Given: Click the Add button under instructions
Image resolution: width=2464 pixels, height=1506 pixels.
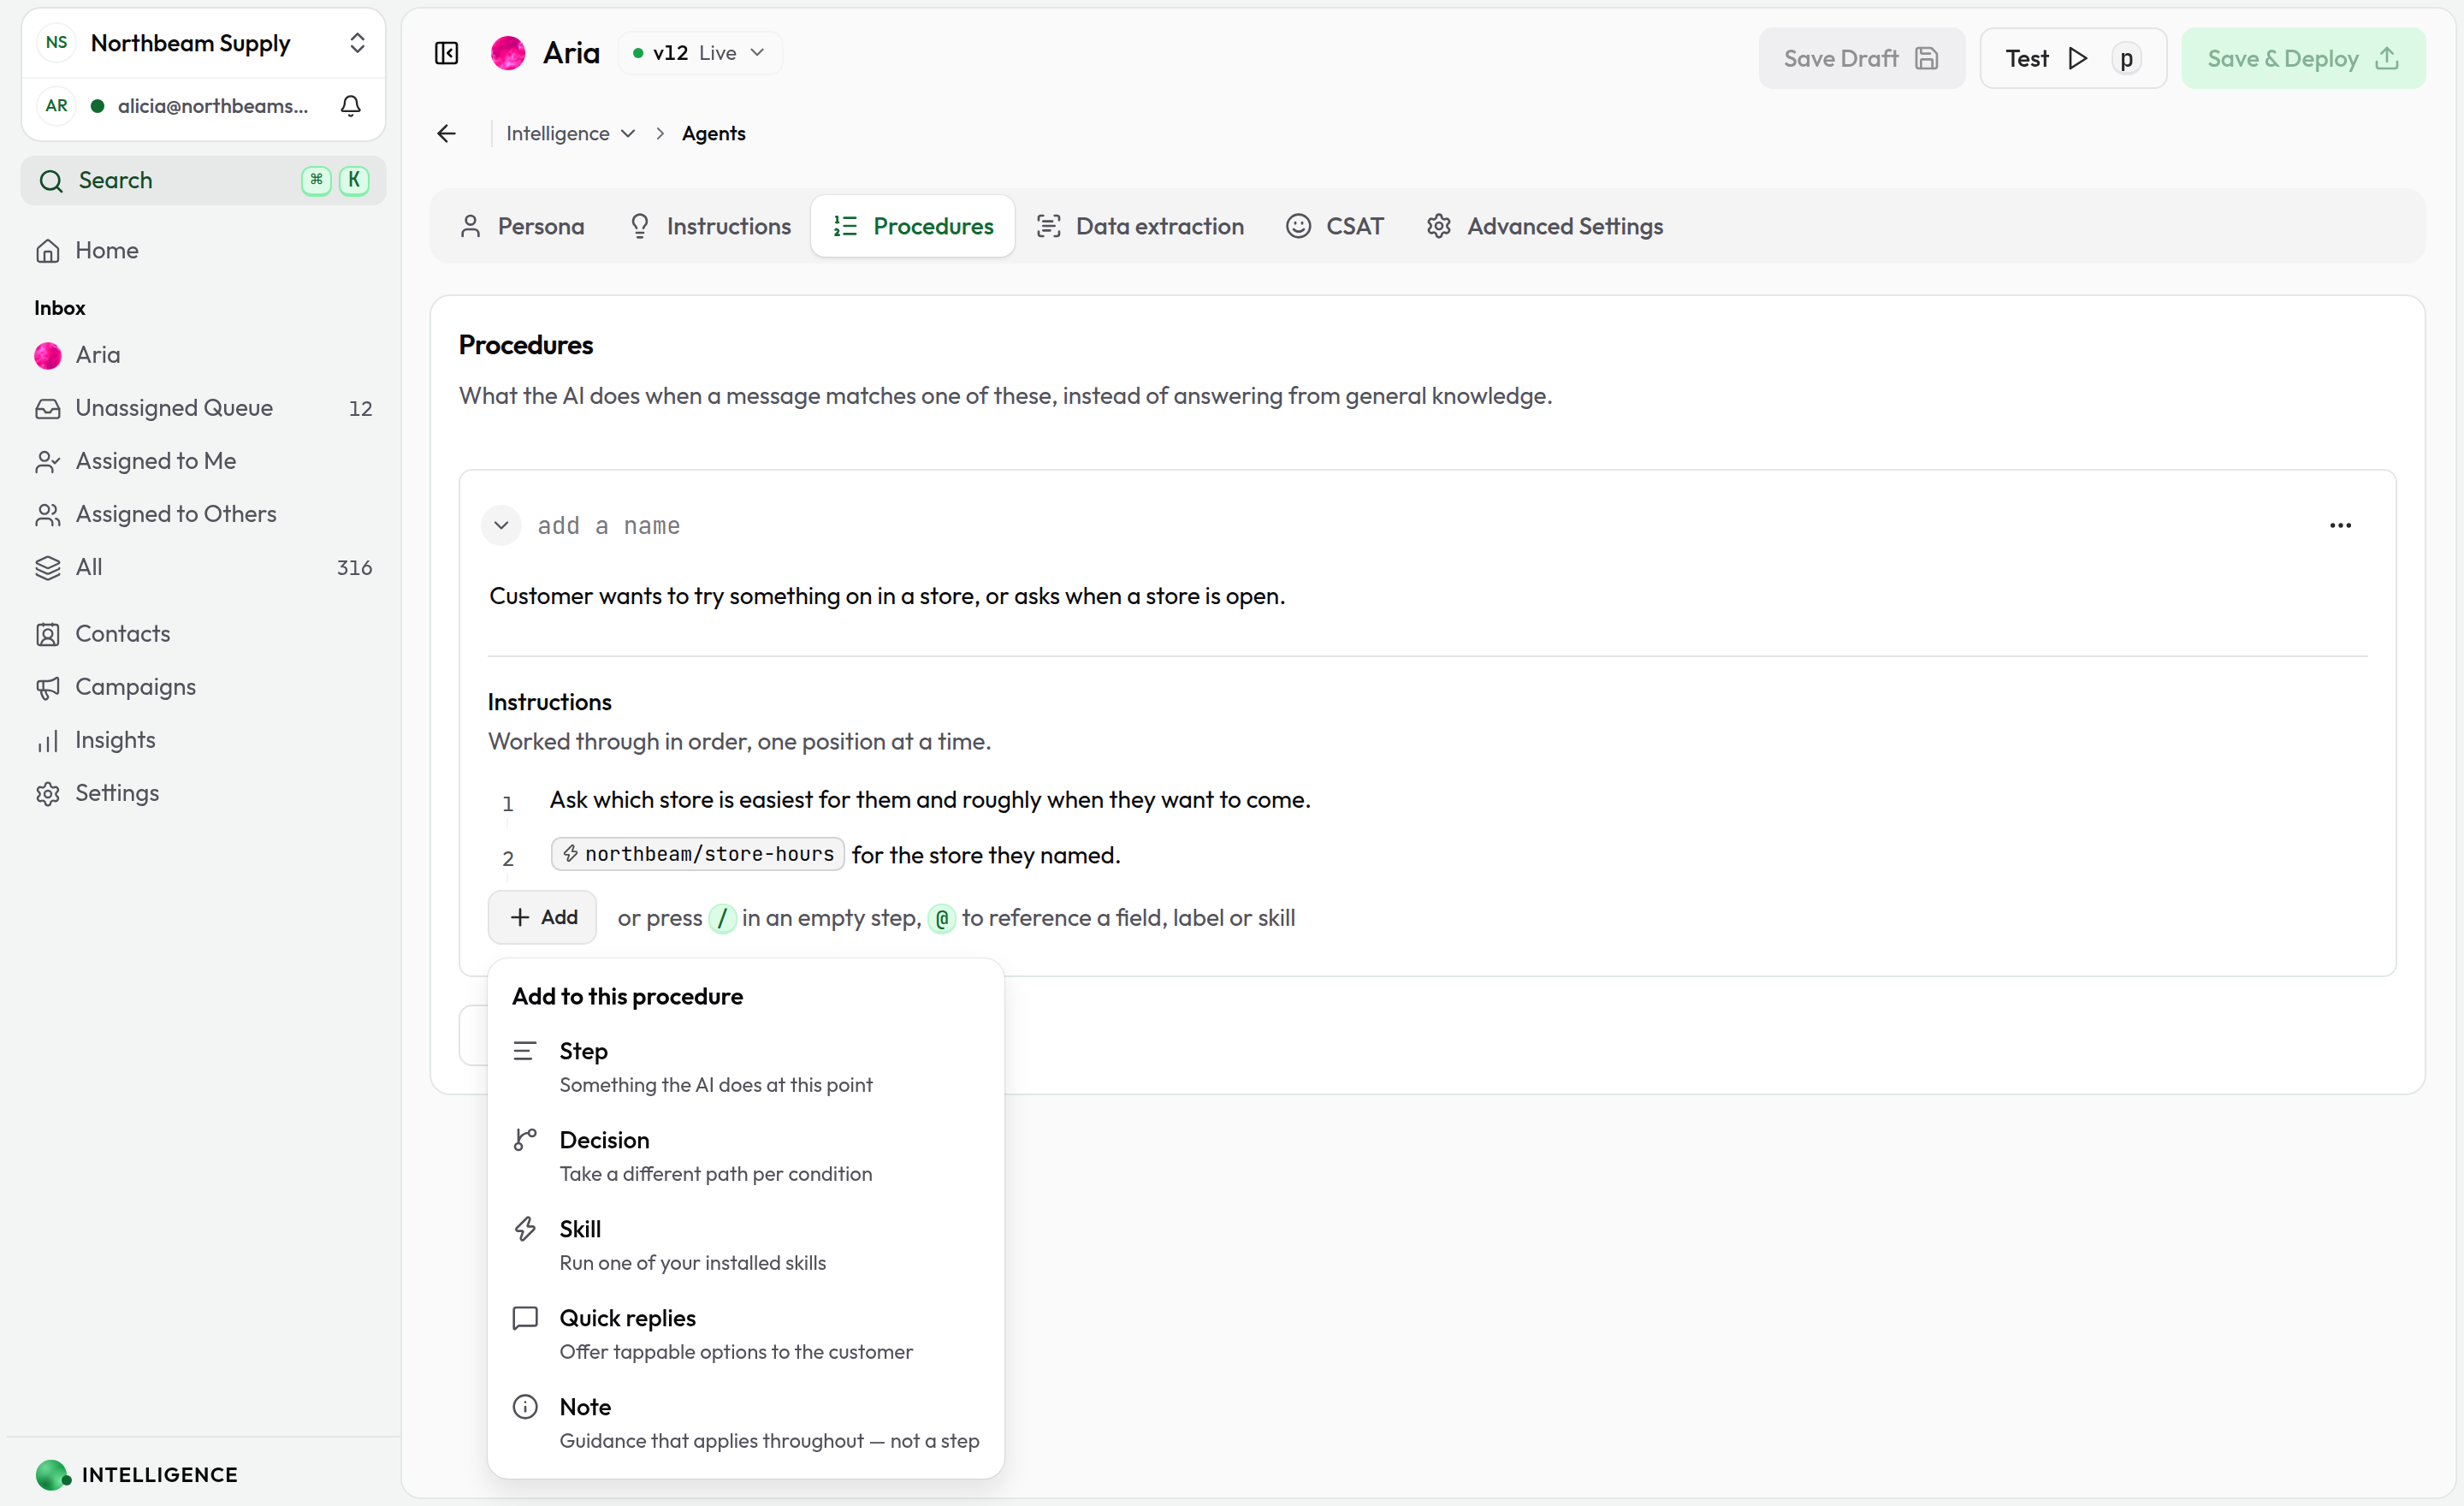Looking at the screenshot, I should pyautogui.click(x=542, y=917).
